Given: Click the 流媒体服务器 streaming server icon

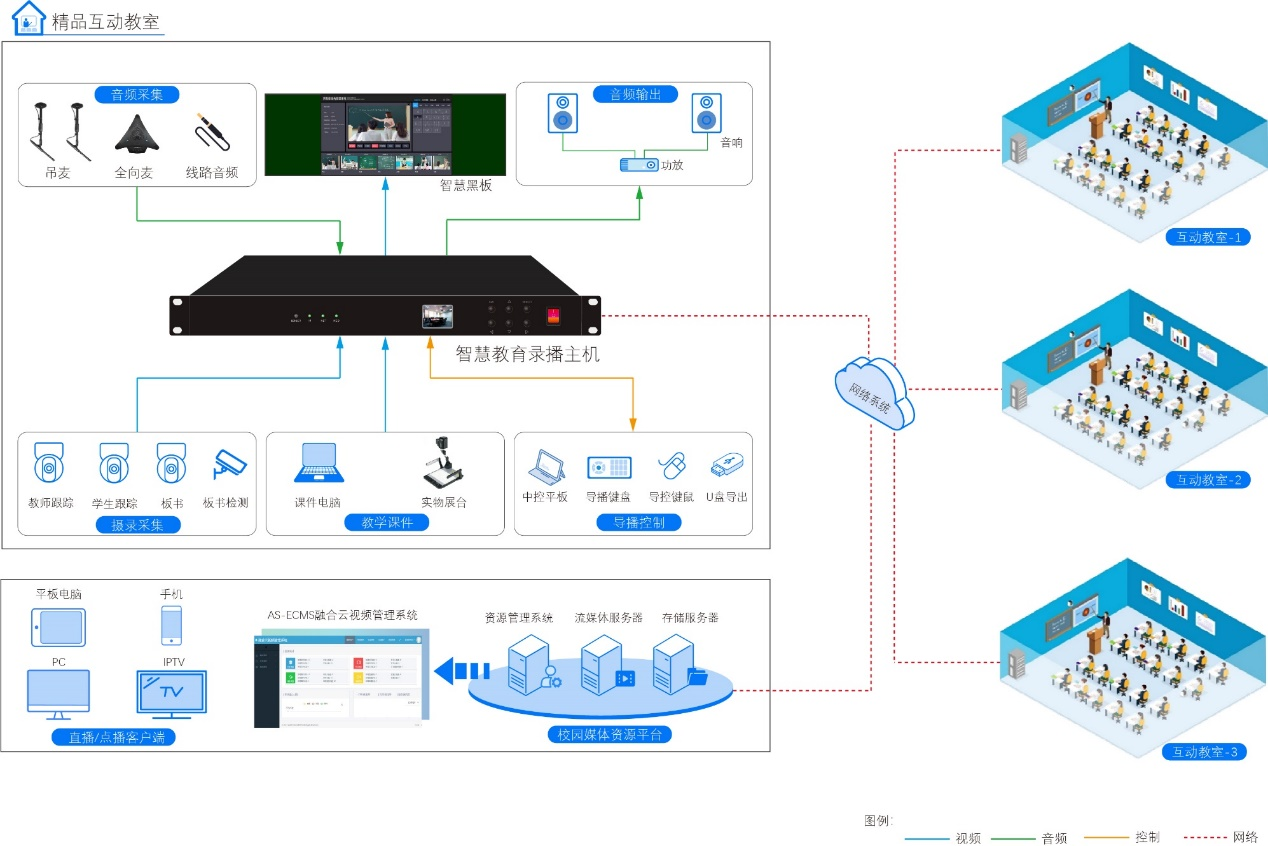Looking at the screenshot, I should pyautogui.click(x=607, y=664).
